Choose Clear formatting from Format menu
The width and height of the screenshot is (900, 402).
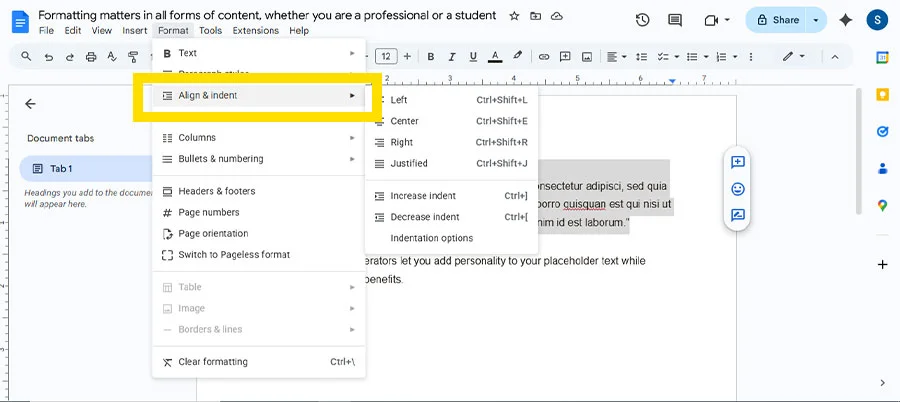(x=212, y=362)
